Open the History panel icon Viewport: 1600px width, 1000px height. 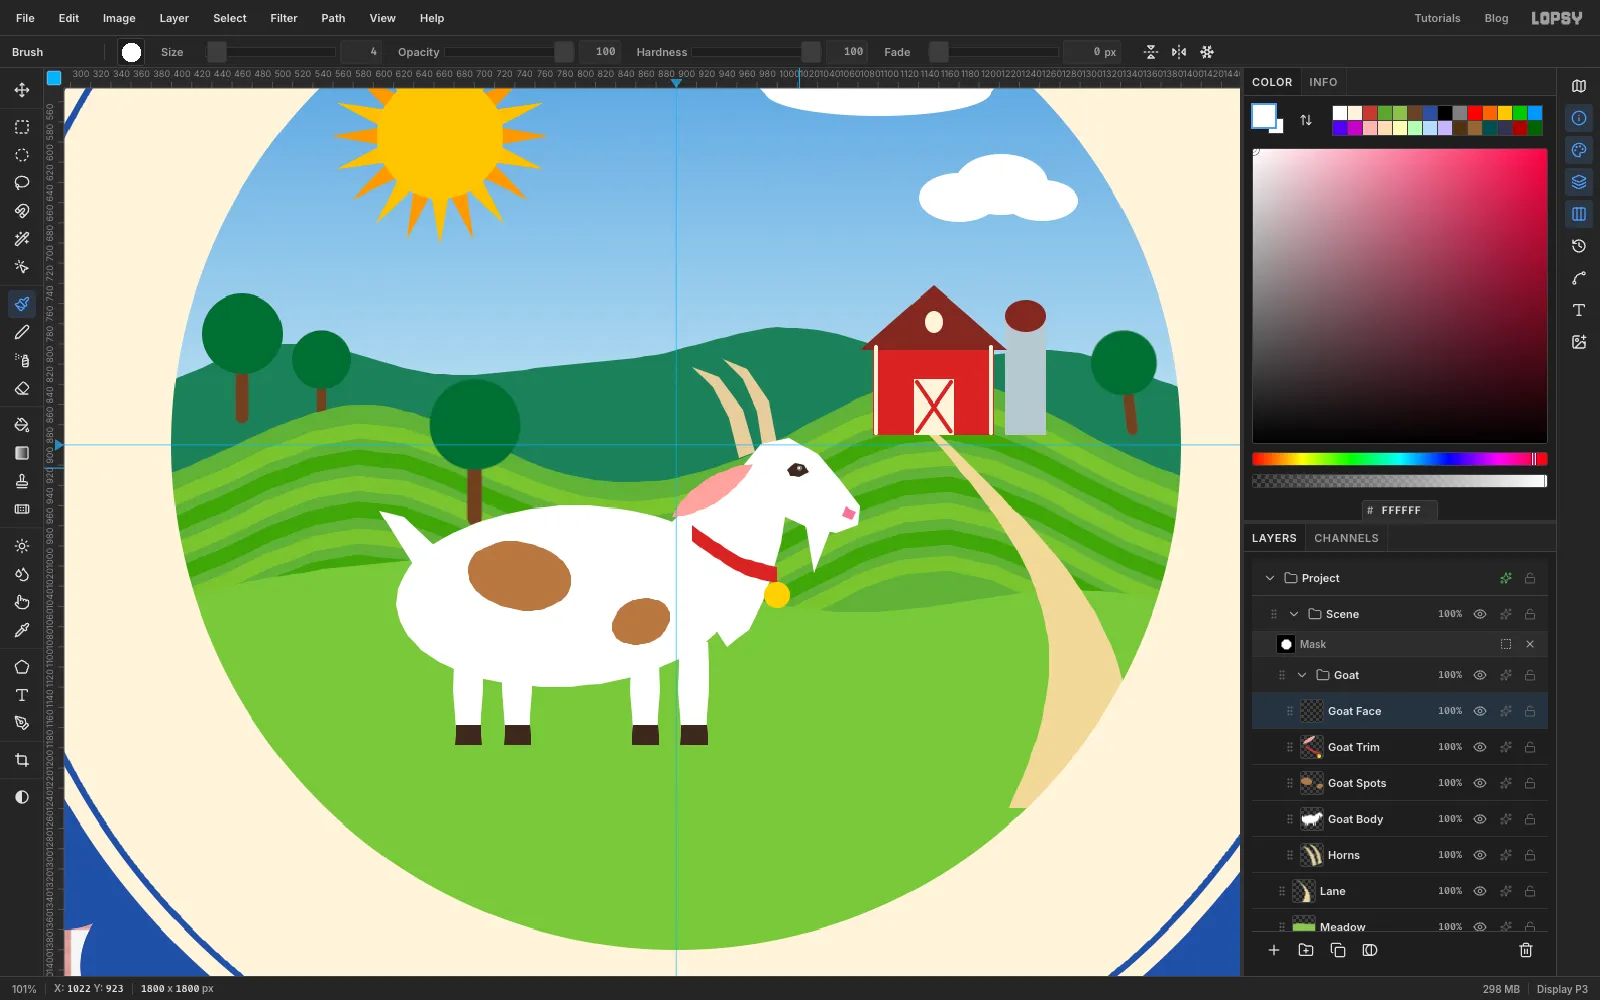(1579, 246)
